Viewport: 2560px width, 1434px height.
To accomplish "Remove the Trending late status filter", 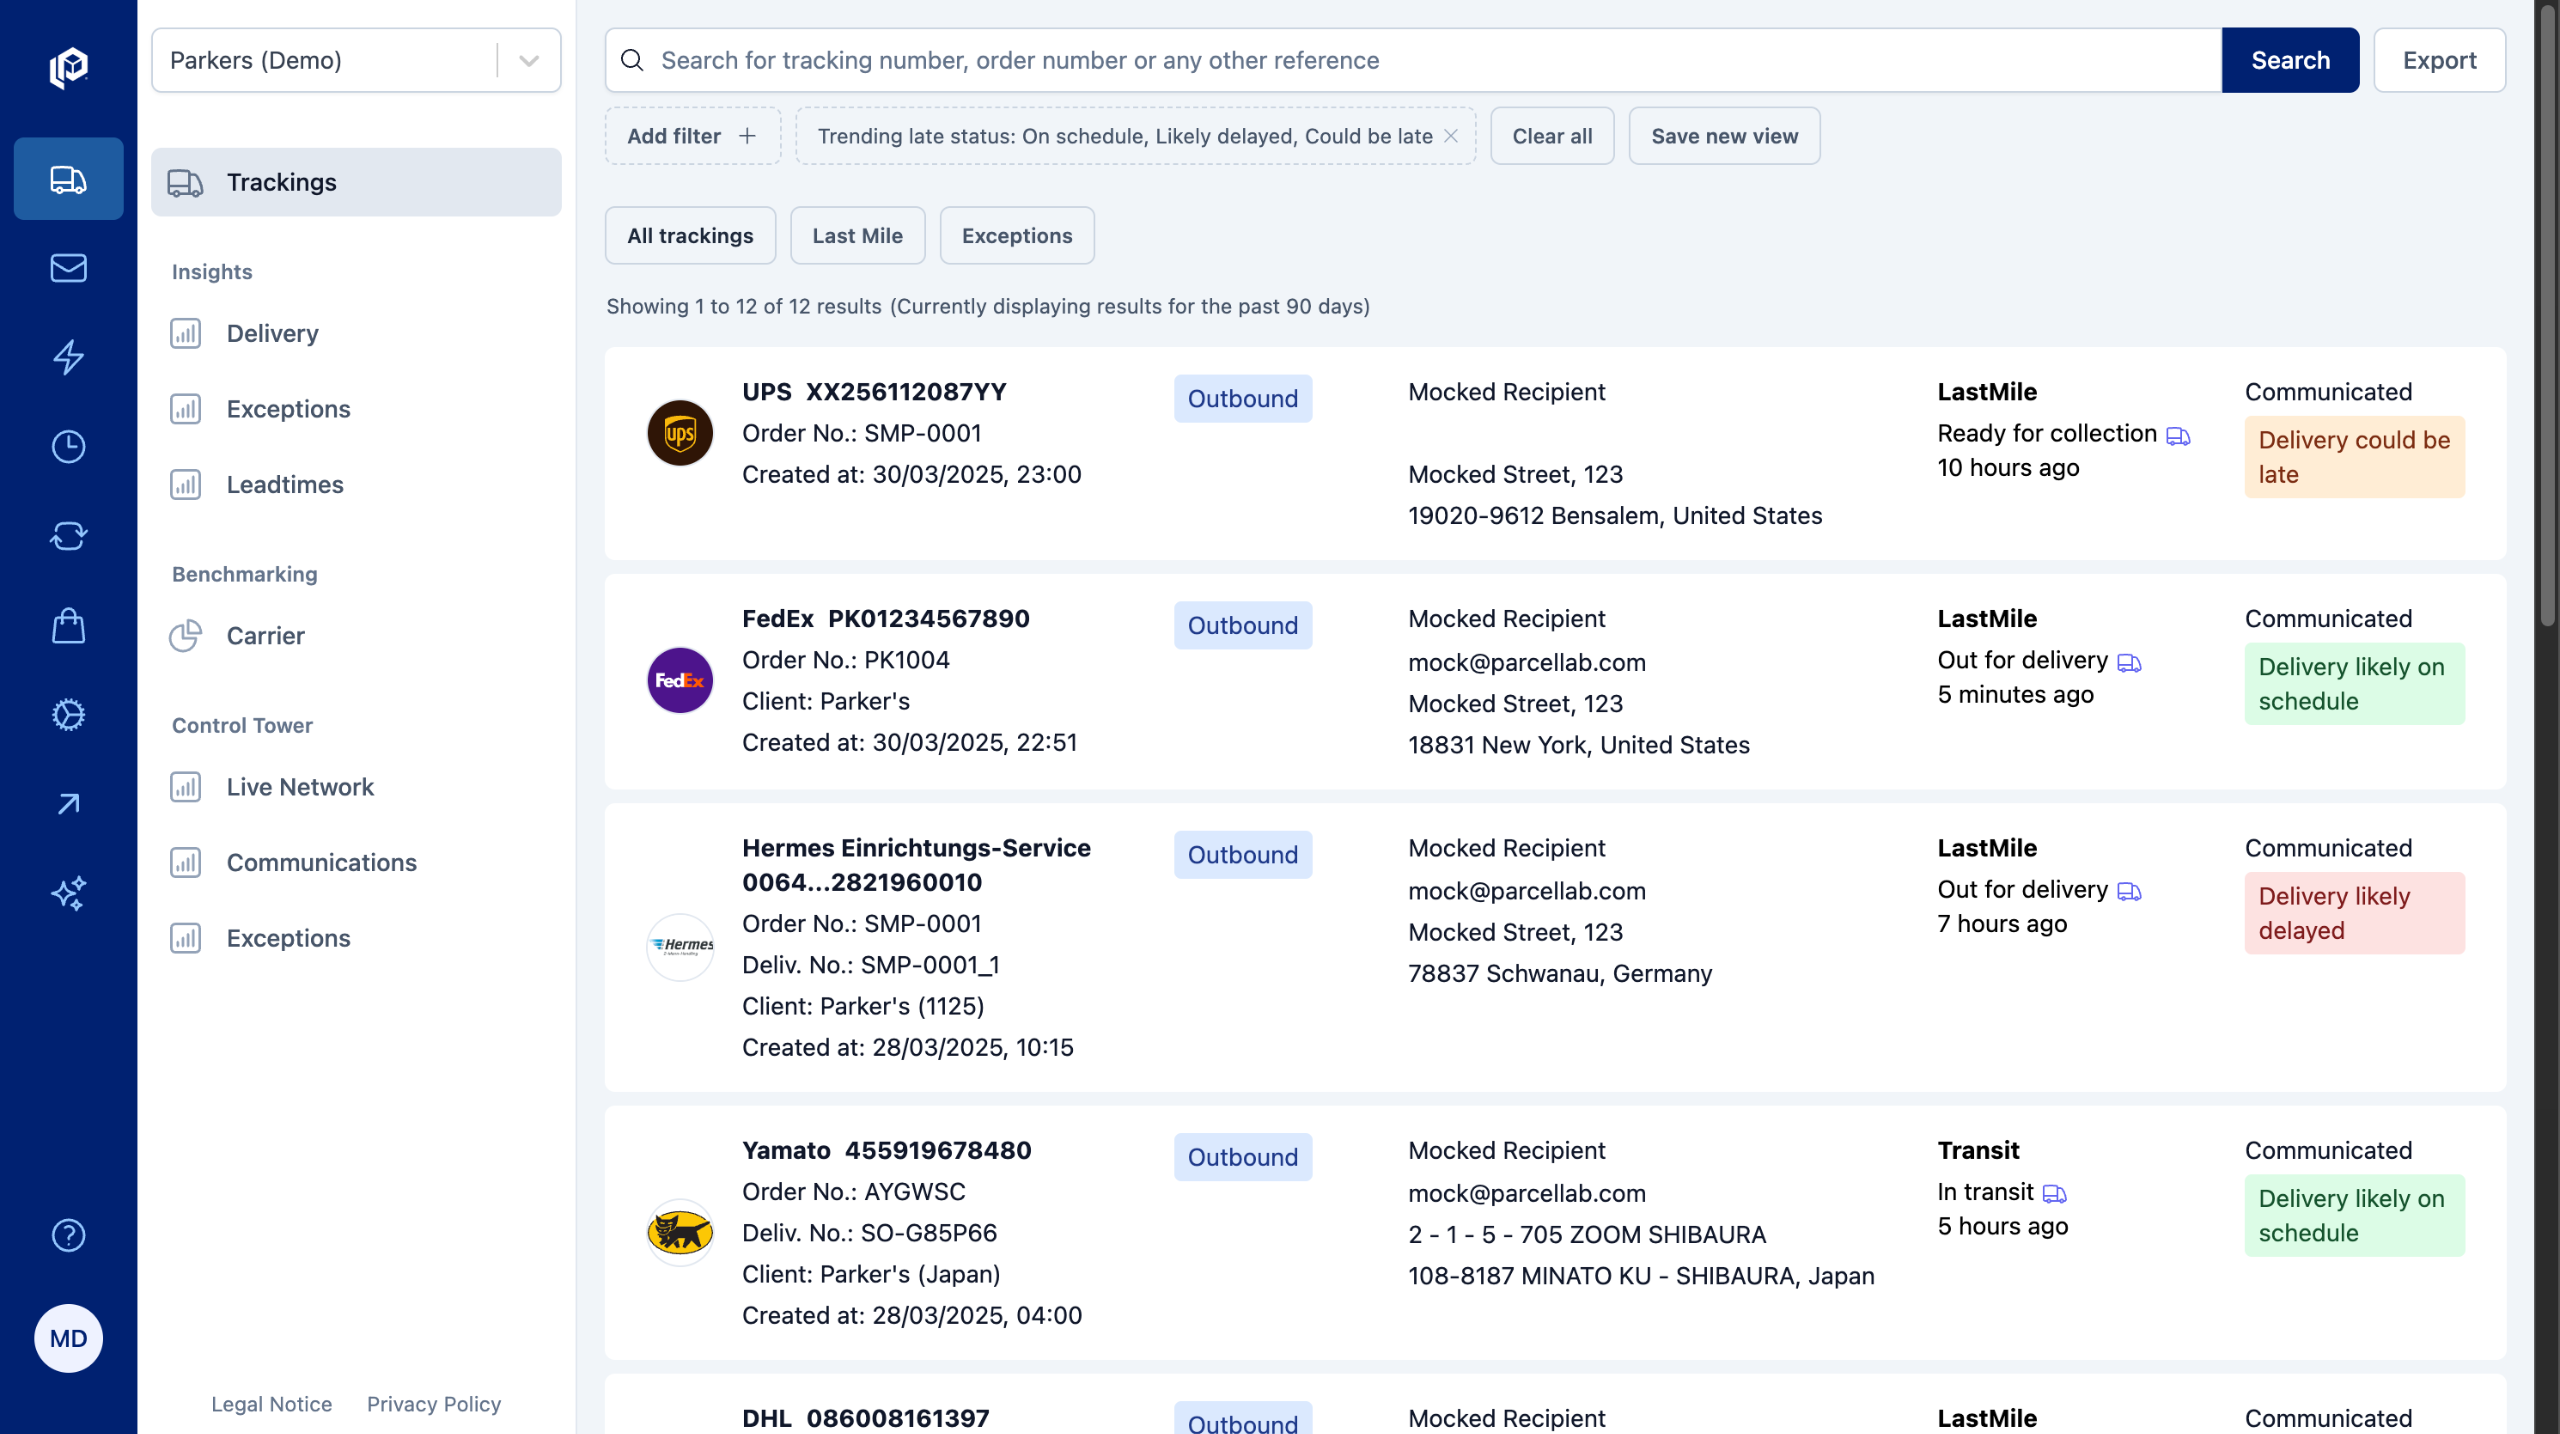I will [x=1451, y=136].
